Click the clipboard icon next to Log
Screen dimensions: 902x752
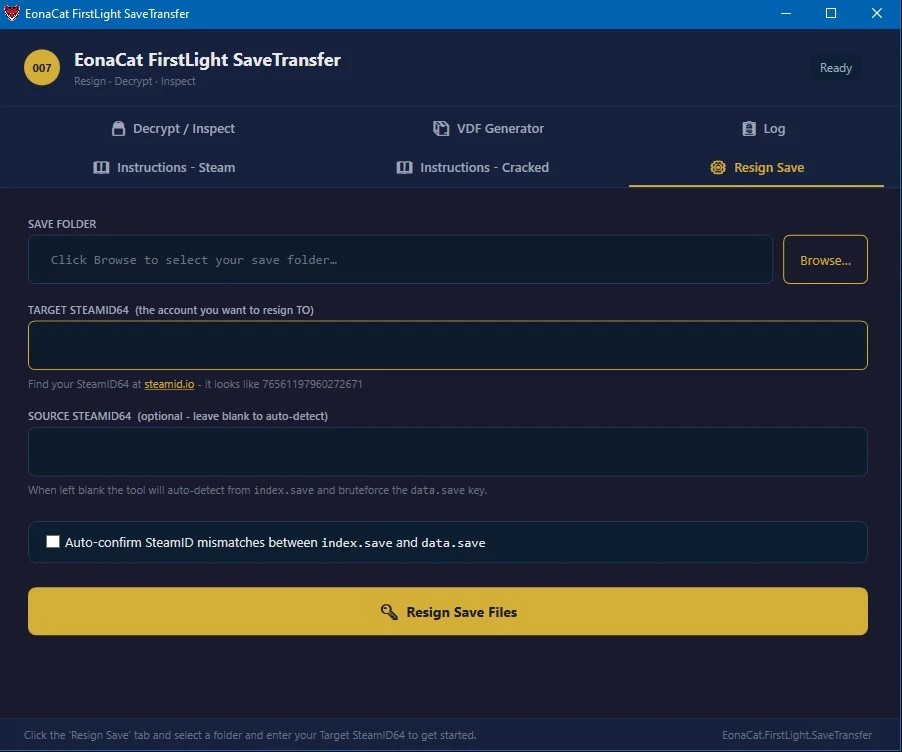tap(748, 128)
